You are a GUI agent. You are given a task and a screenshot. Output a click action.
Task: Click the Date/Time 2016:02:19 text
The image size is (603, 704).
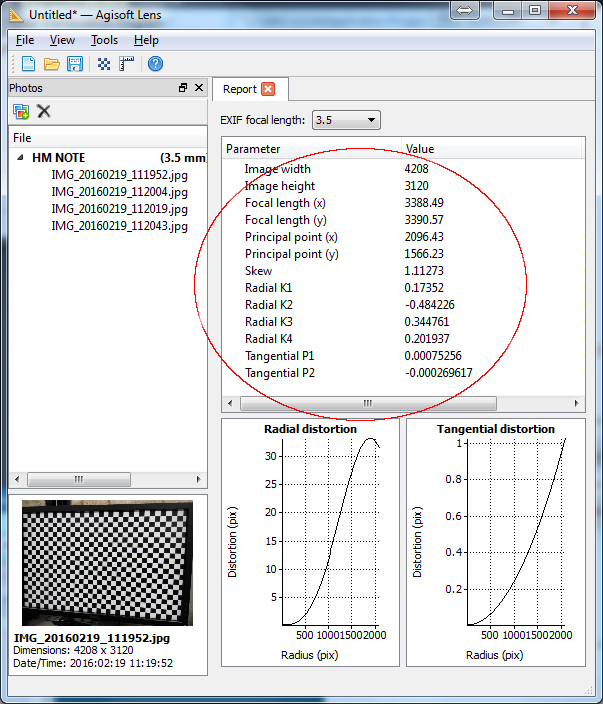(x=93, y=663)
